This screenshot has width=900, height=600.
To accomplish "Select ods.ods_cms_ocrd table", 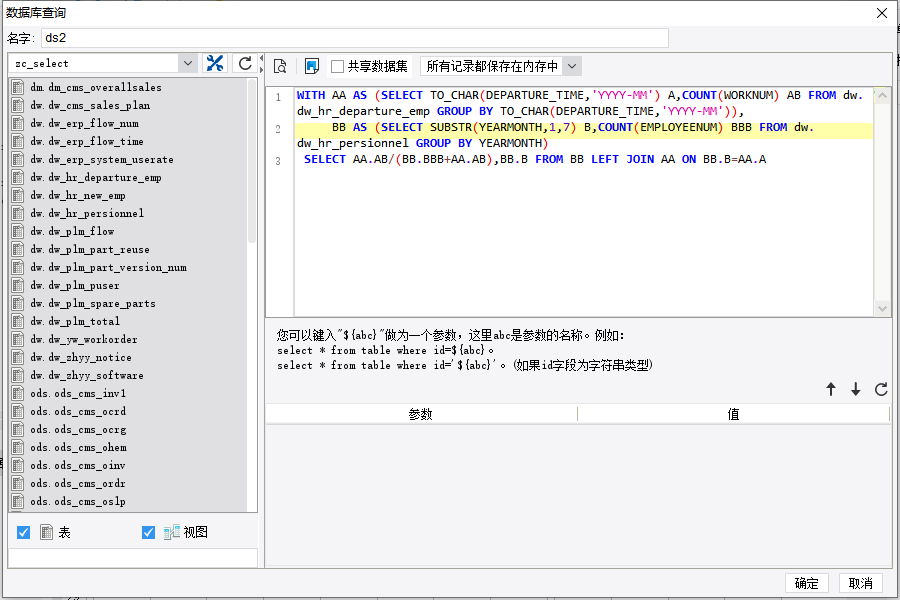I will 78,412.
